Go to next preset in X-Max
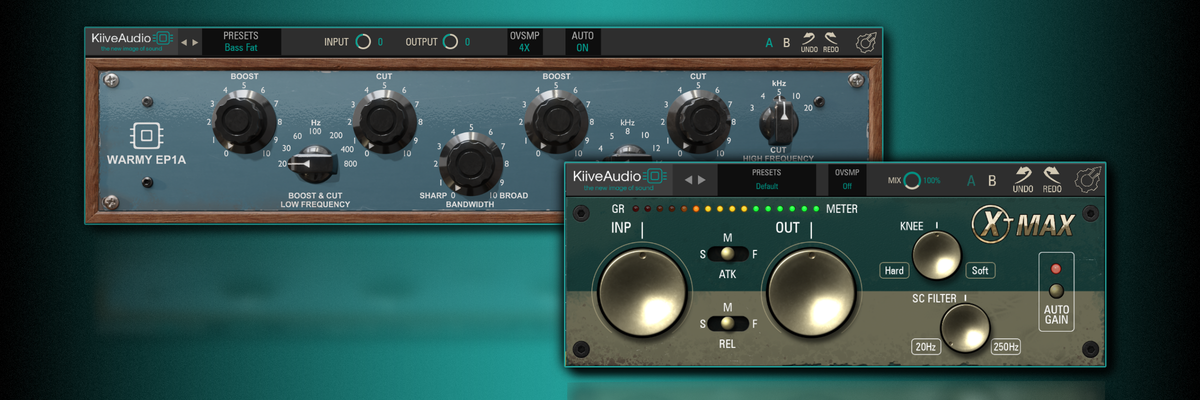Screen dimensions: 1200x400 [701, 180]
